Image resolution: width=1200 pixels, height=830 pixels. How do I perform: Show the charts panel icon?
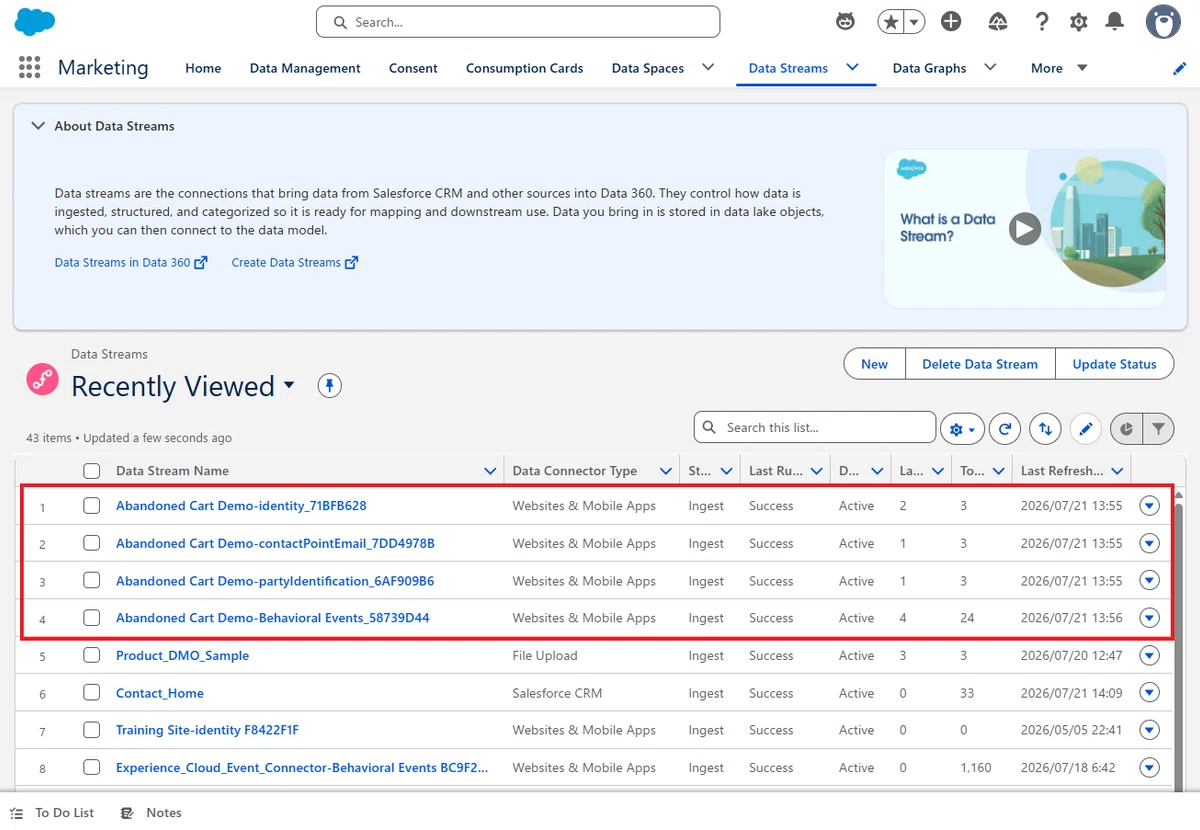point(1126,429)
